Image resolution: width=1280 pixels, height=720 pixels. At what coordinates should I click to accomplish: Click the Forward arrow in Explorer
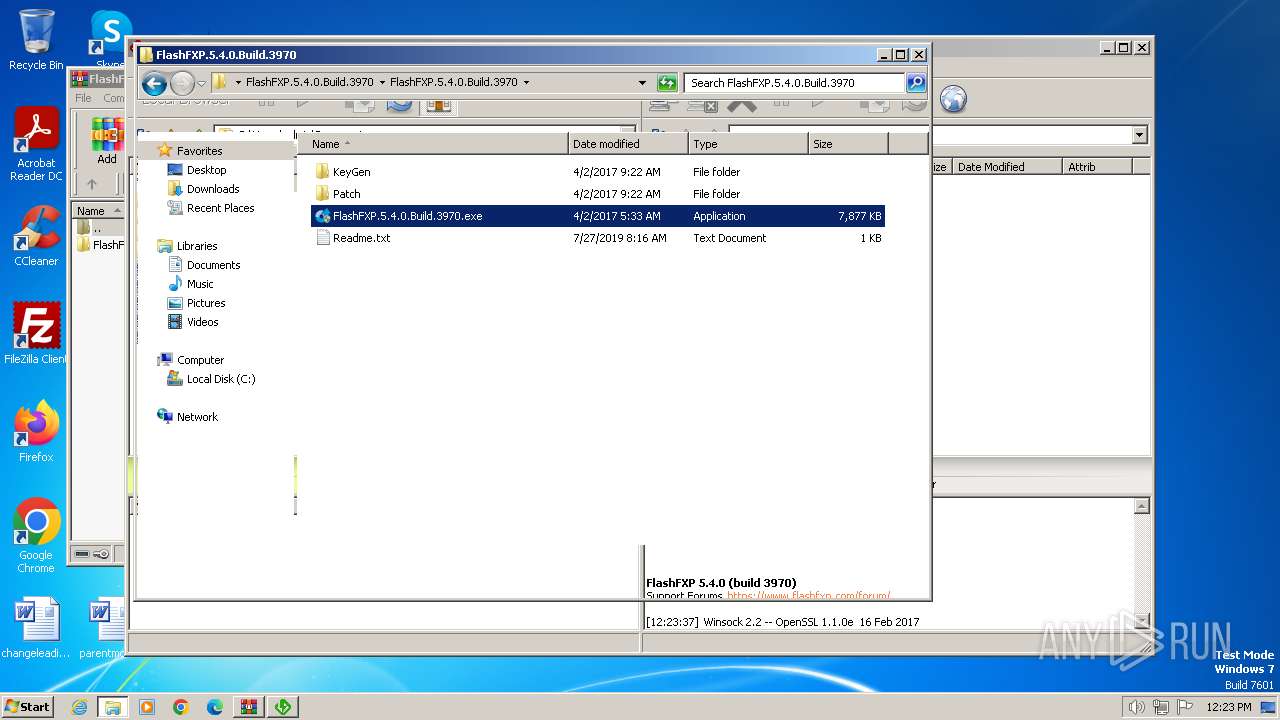click(182, 83)
